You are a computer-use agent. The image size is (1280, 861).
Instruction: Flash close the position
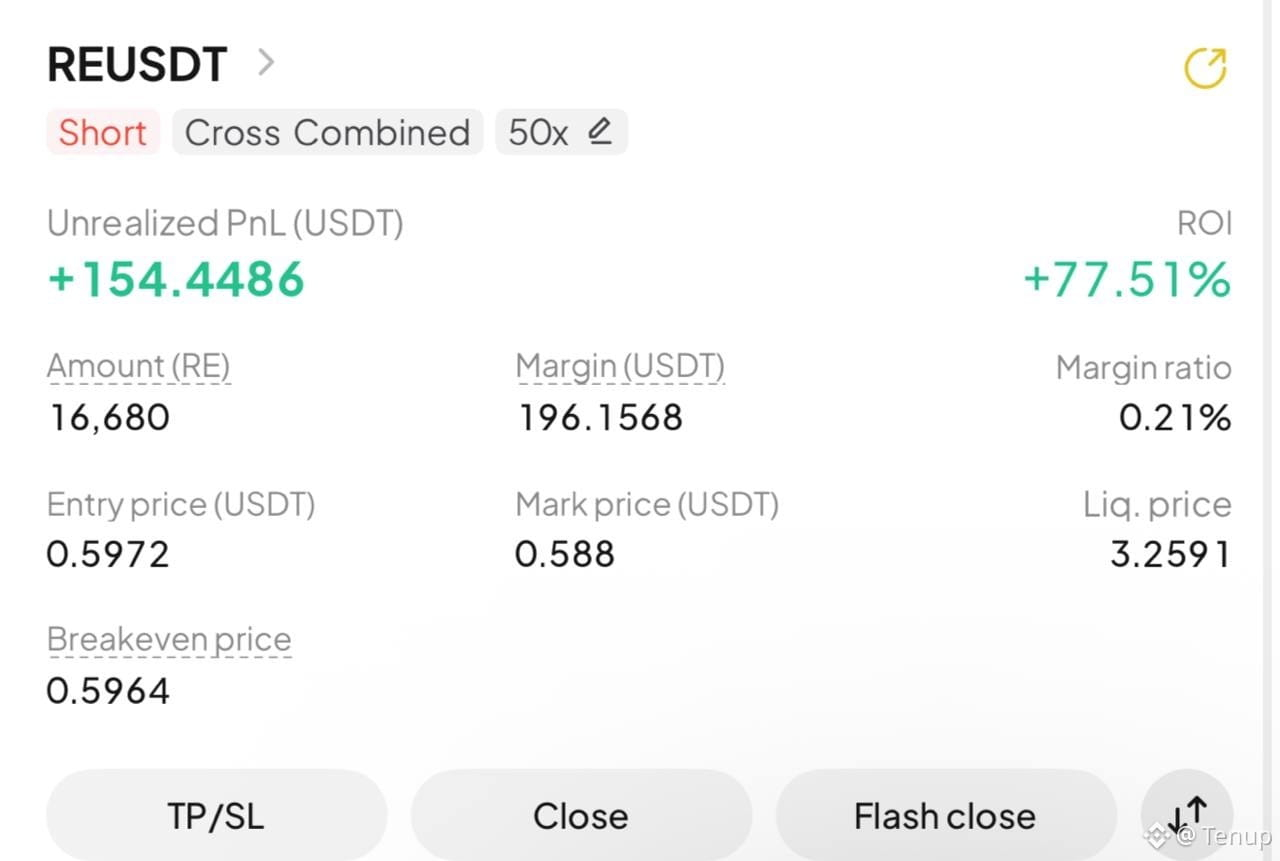[945, 816]
